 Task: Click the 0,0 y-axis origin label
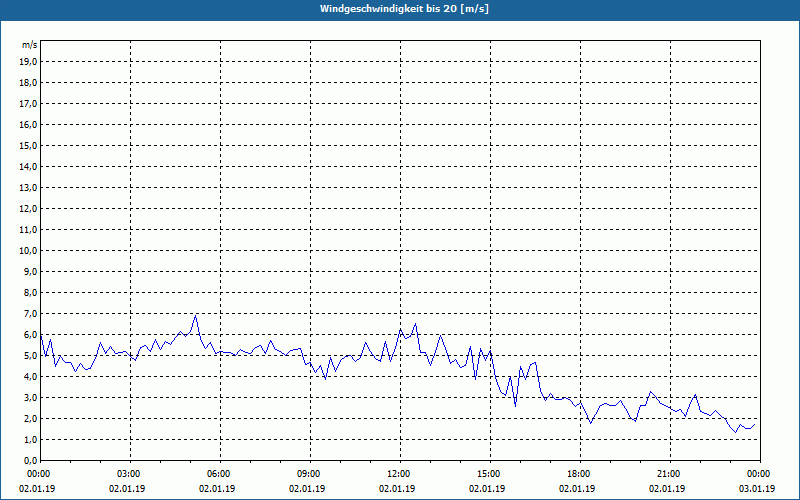[x=30, y=460]
